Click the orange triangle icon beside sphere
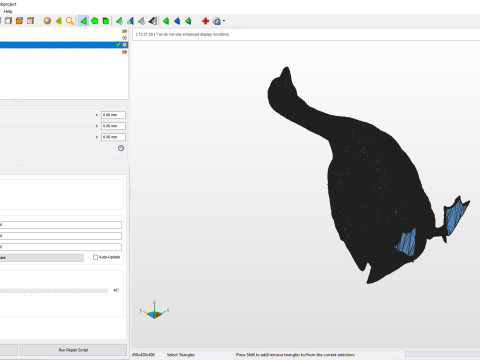480x360 pixels. (x=59, y=21)
